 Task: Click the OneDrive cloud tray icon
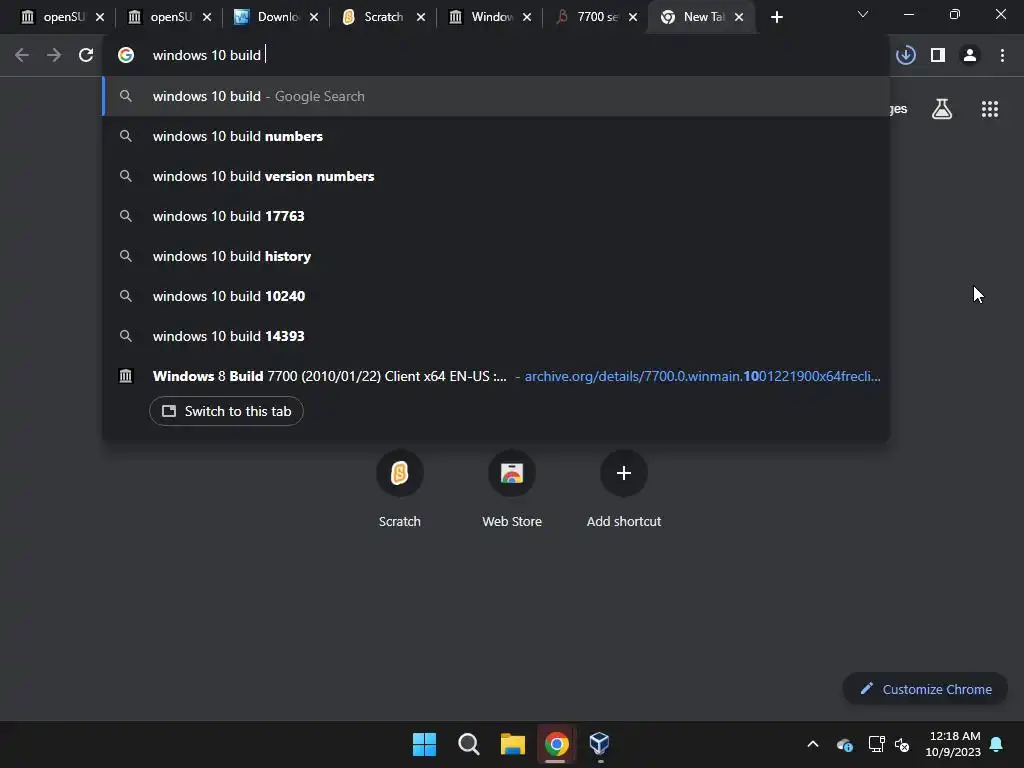click(844, 744)
